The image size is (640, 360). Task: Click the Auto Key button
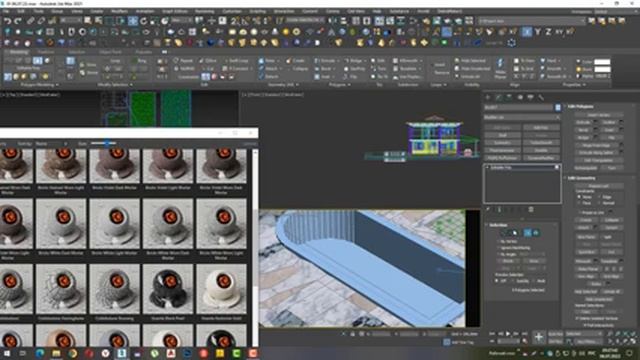556,334
